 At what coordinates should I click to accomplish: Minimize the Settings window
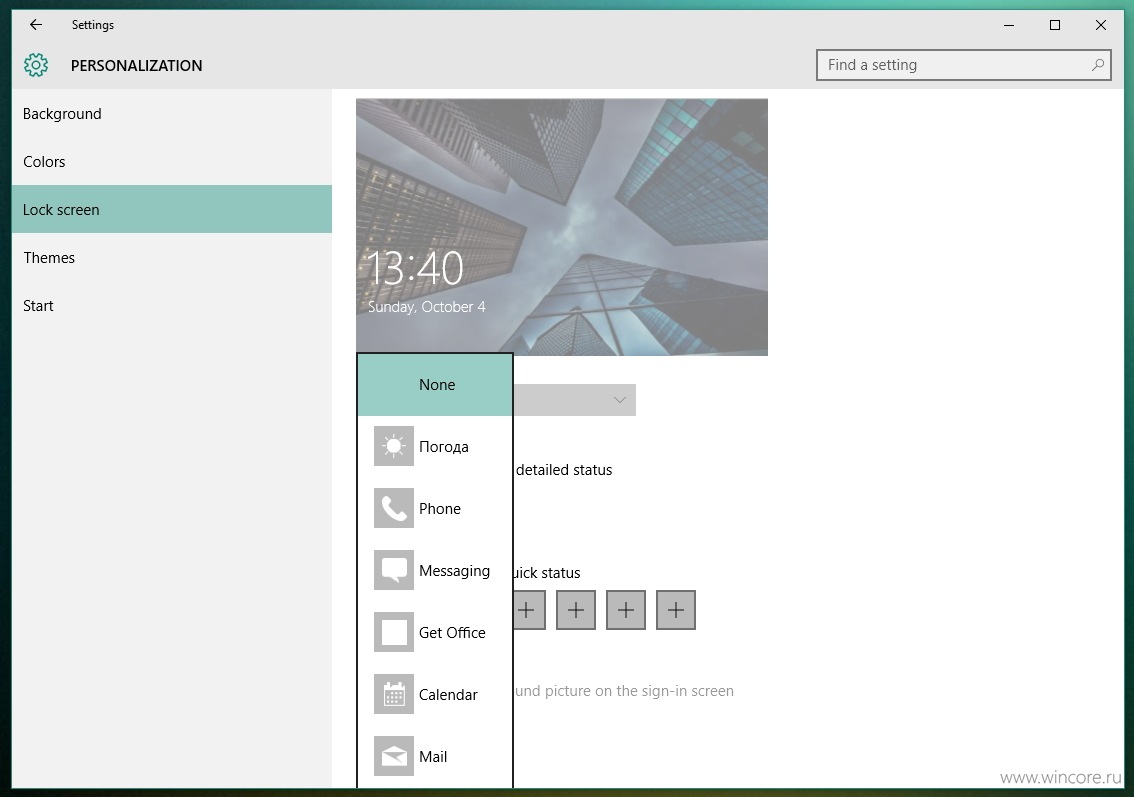click(1009, 25)
